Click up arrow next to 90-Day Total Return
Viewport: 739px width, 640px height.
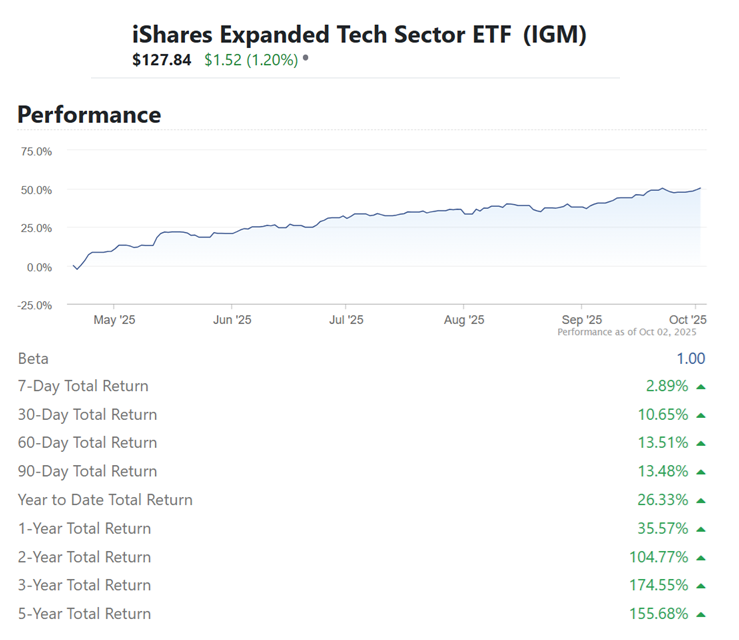701,472
